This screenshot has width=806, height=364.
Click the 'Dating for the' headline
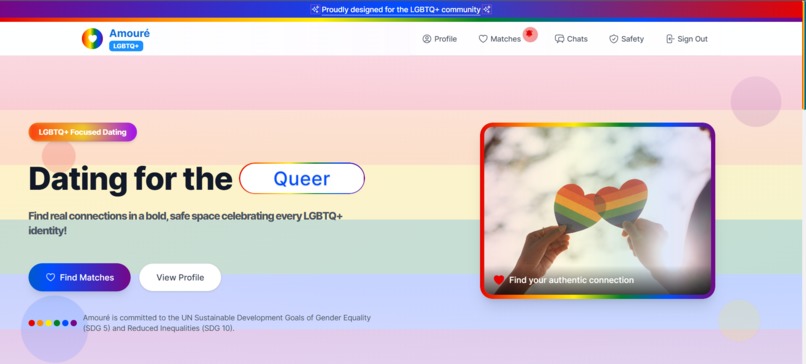point(131,179)
